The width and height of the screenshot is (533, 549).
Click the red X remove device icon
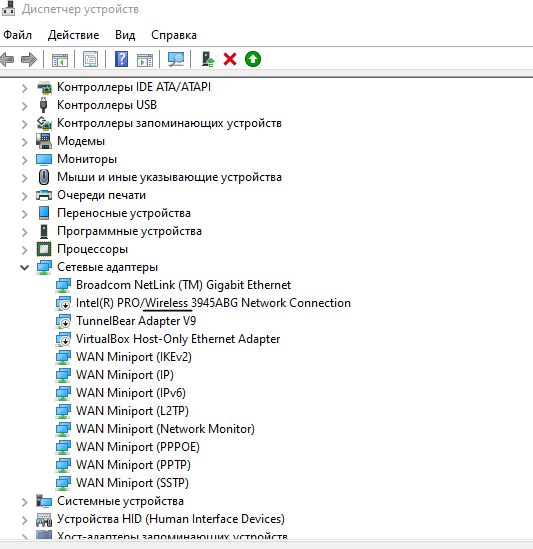[x=230, y=59]
